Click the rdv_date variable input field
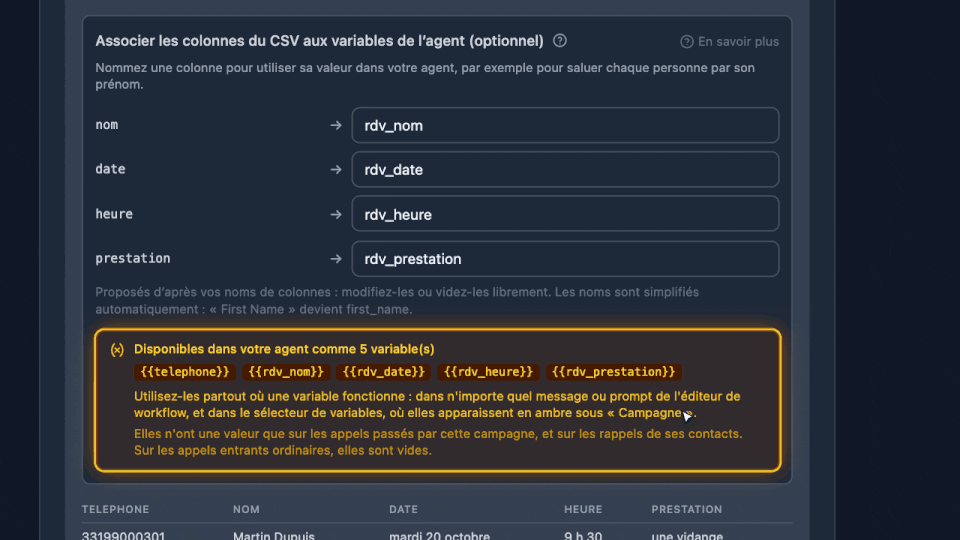The image size is (960, 540). [565, 170]
